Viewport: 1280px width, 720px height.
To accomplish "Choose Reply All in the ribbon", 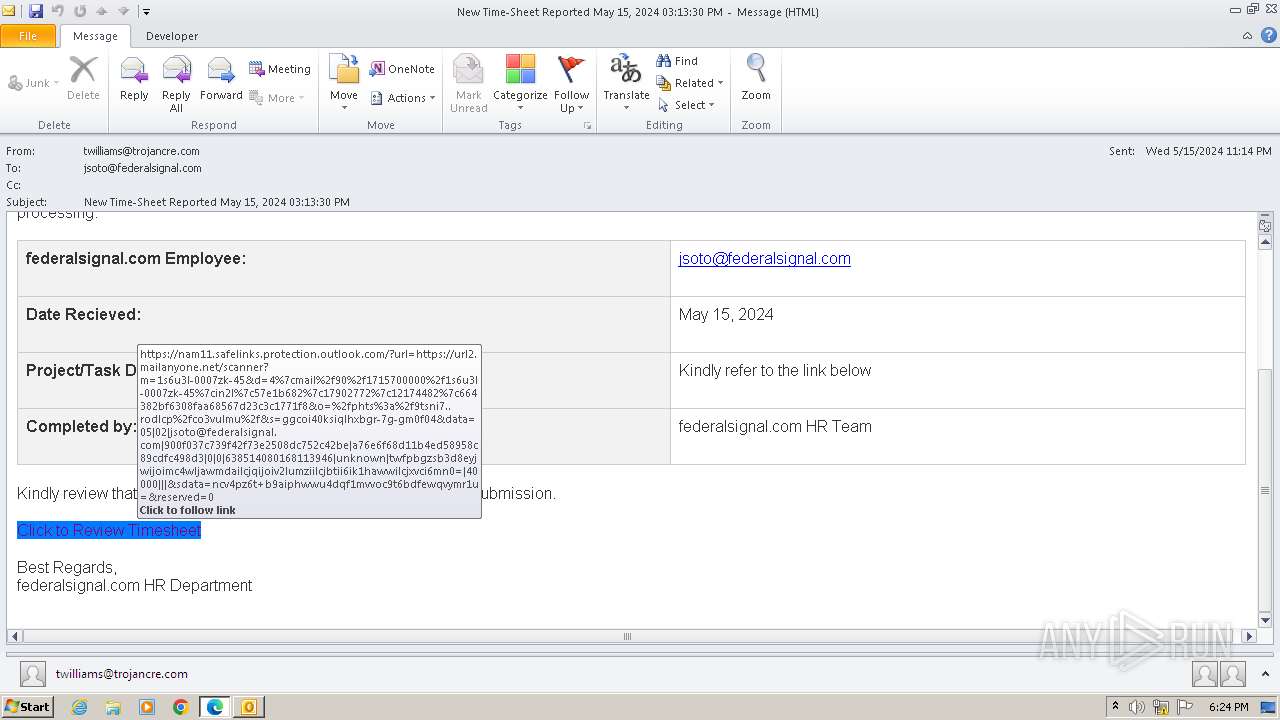I will point(176,84).
